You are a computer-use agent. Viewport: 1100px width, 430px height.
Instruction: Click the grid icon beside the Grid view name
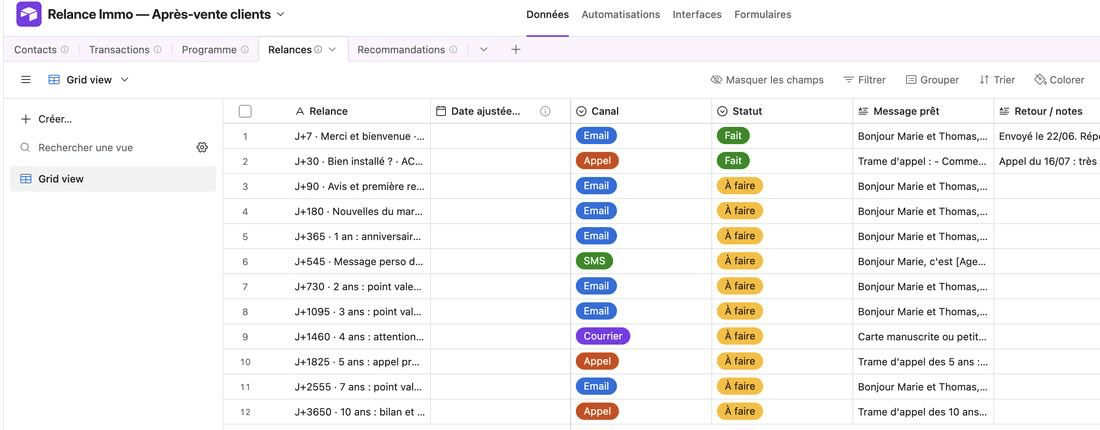[x=54, y=80]
